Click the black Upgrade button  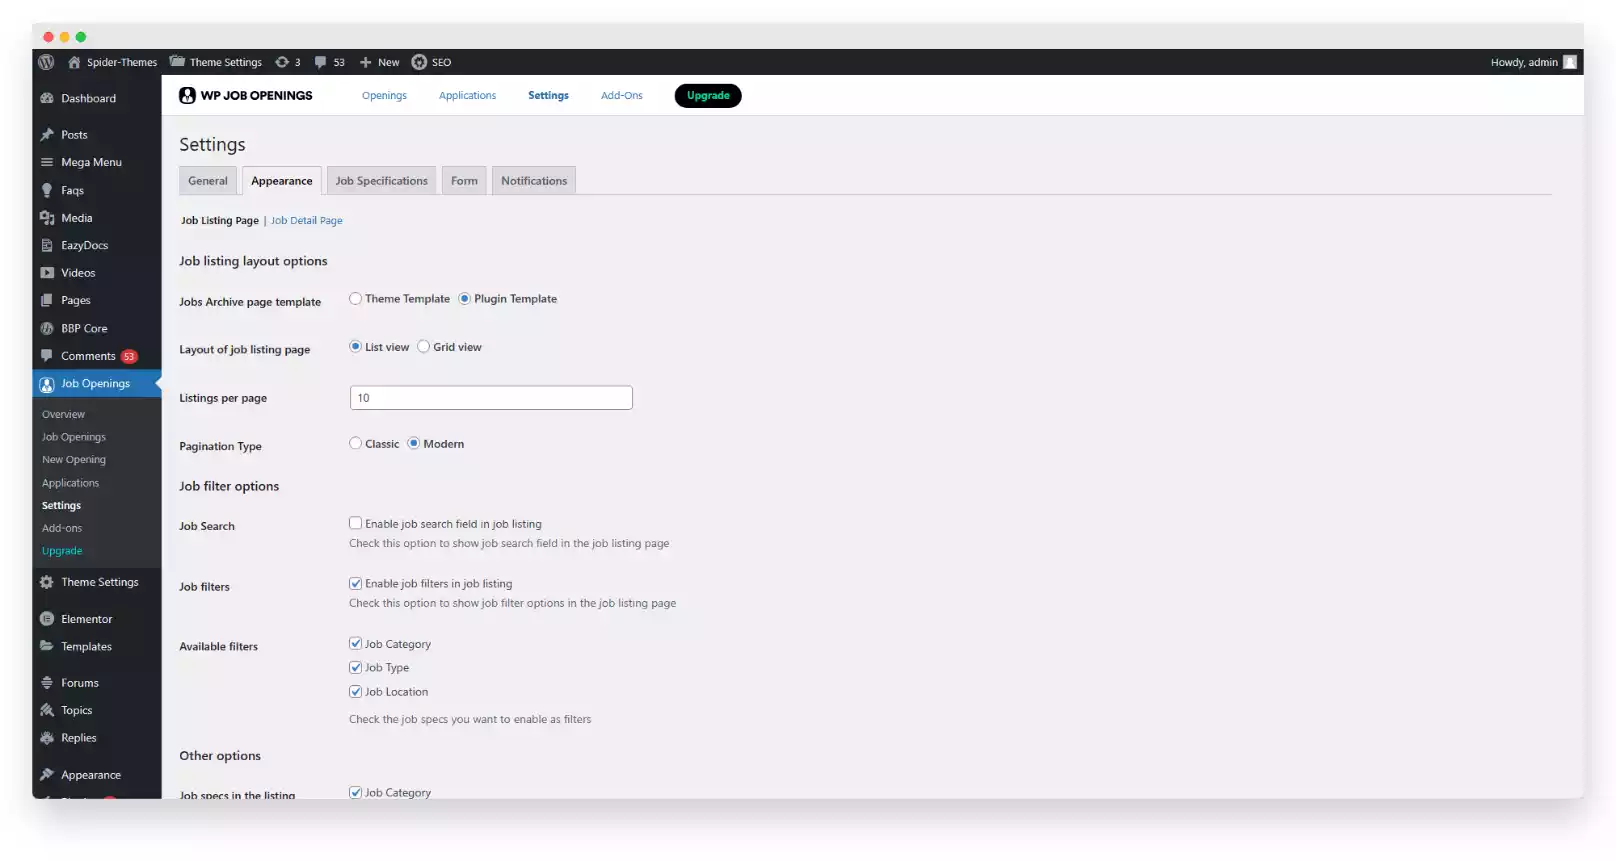708,96
